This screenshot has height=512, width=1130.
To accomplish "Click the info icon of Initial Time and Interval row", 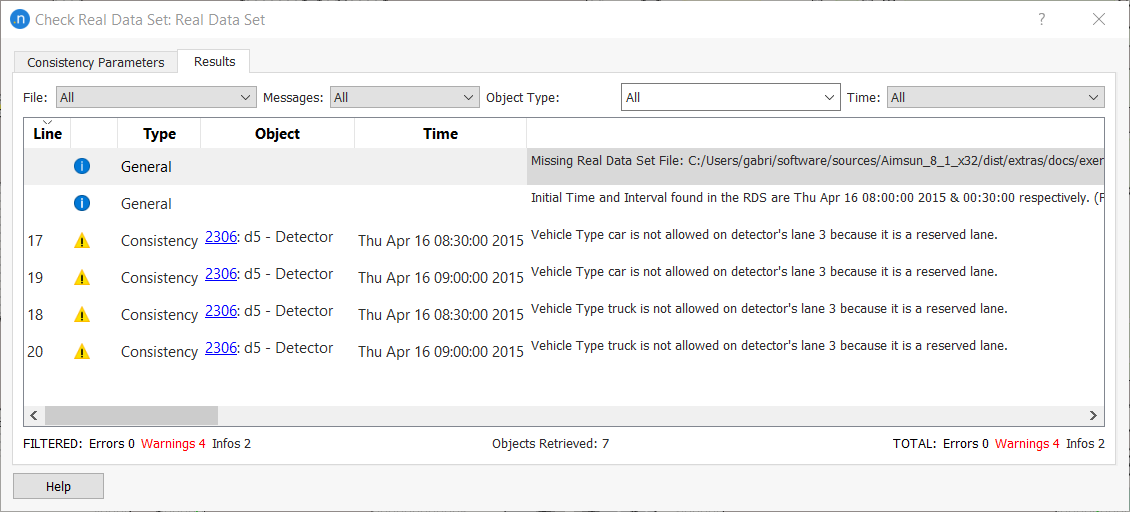I will 82,203.
